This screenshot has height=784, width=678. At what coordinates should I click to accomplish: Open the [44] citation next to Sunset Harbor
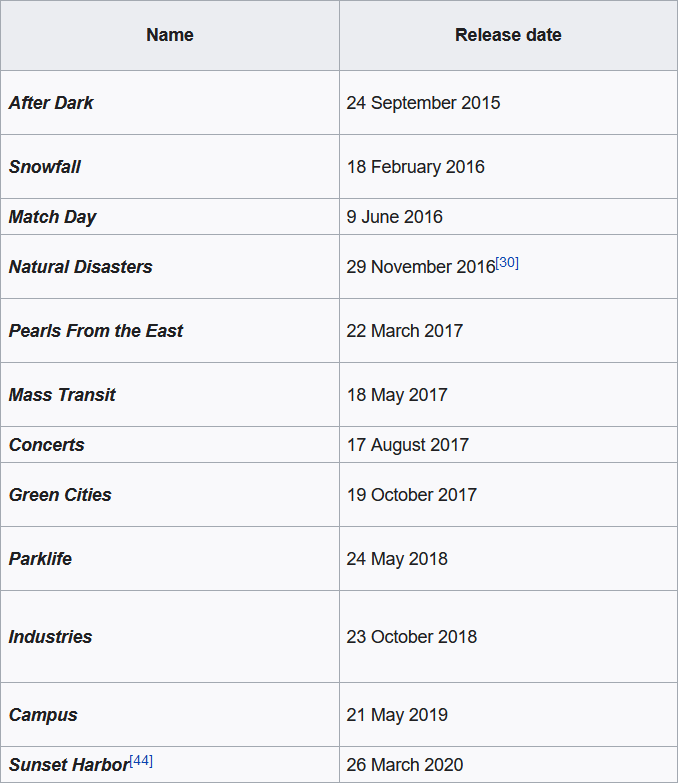tap(141, 761)
